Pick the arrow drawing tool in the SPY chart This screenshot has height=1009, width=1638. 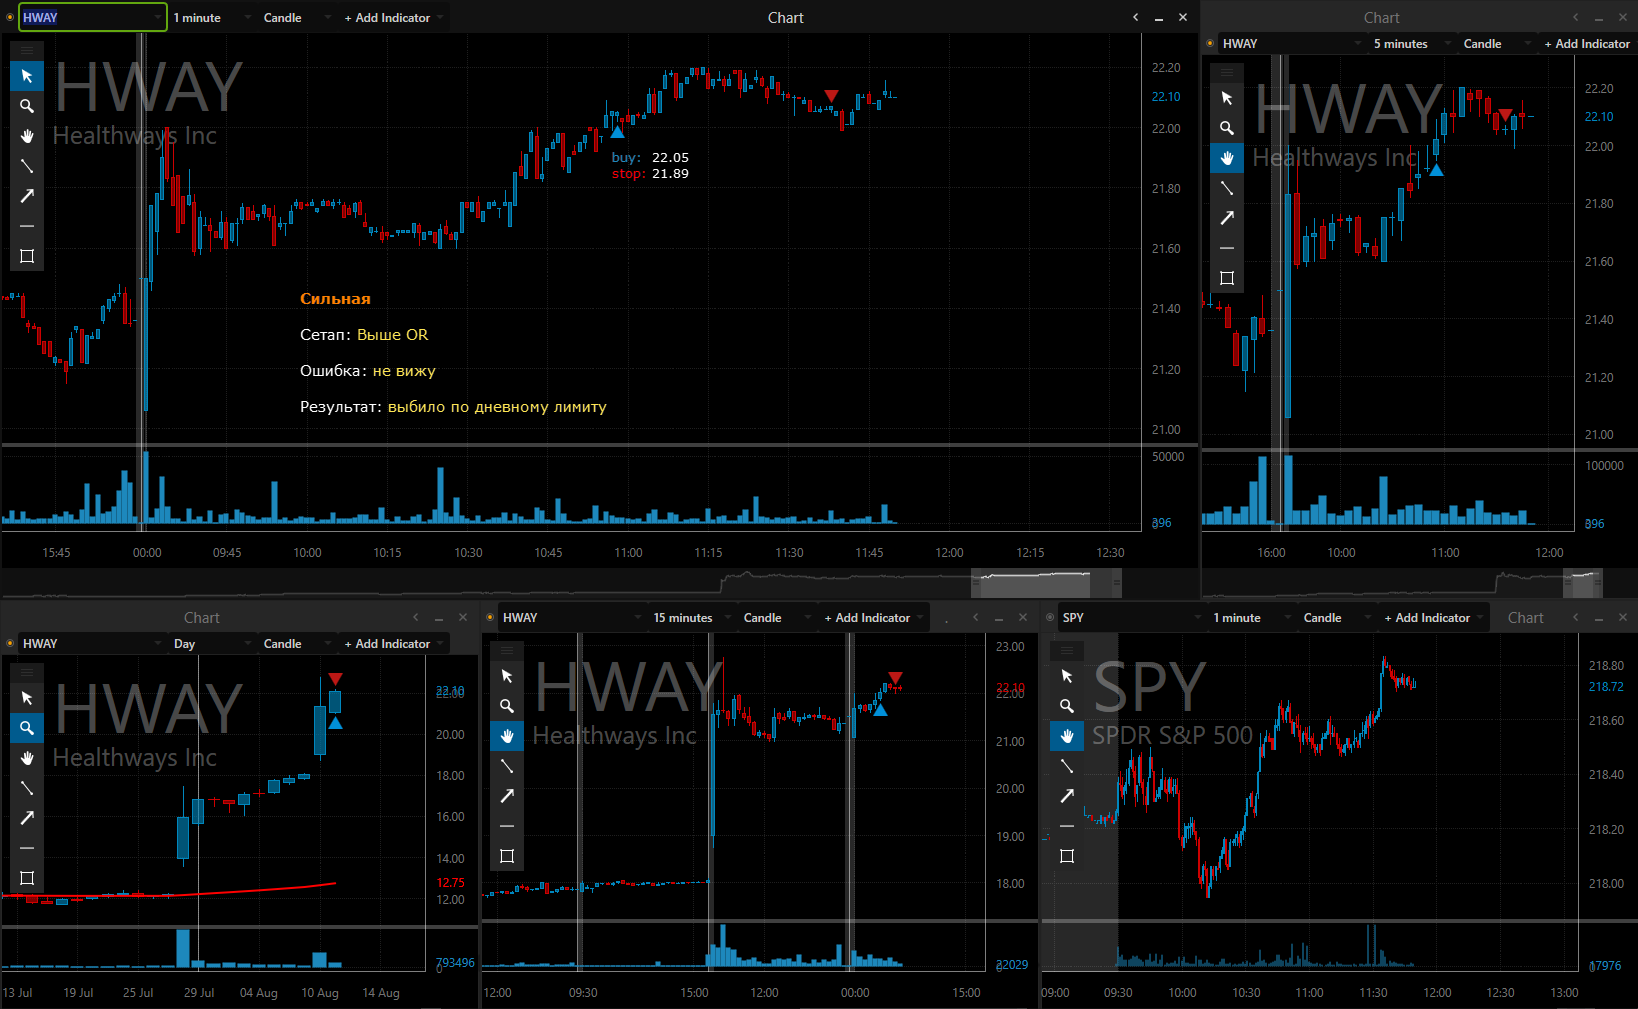tap(1067, 796)
